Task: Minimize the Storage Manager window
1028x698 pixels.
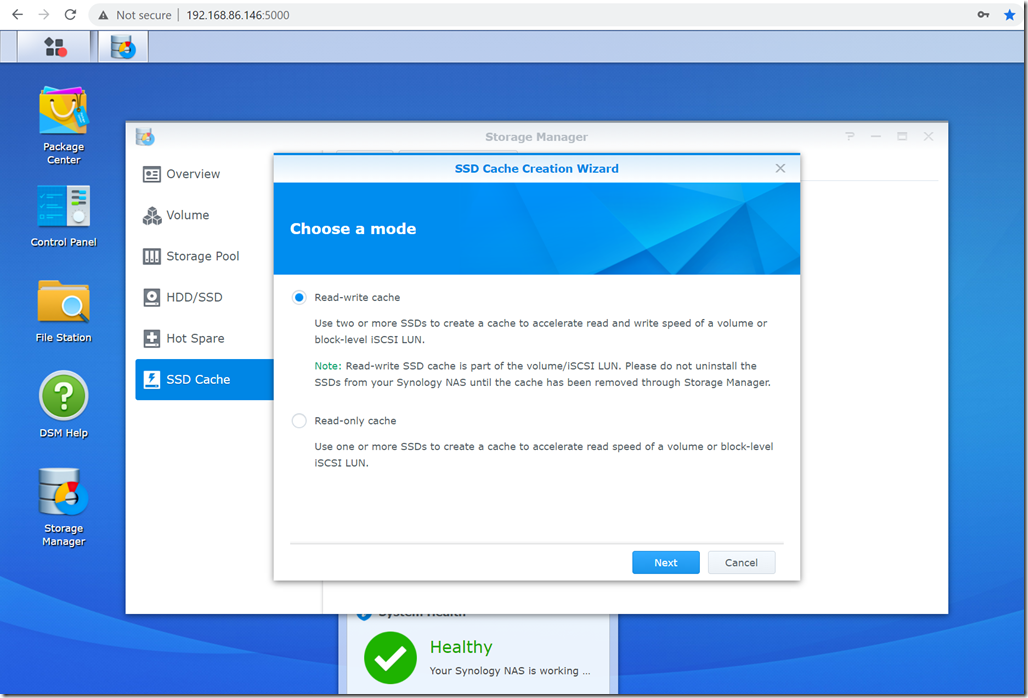Action: coord(876,136)
